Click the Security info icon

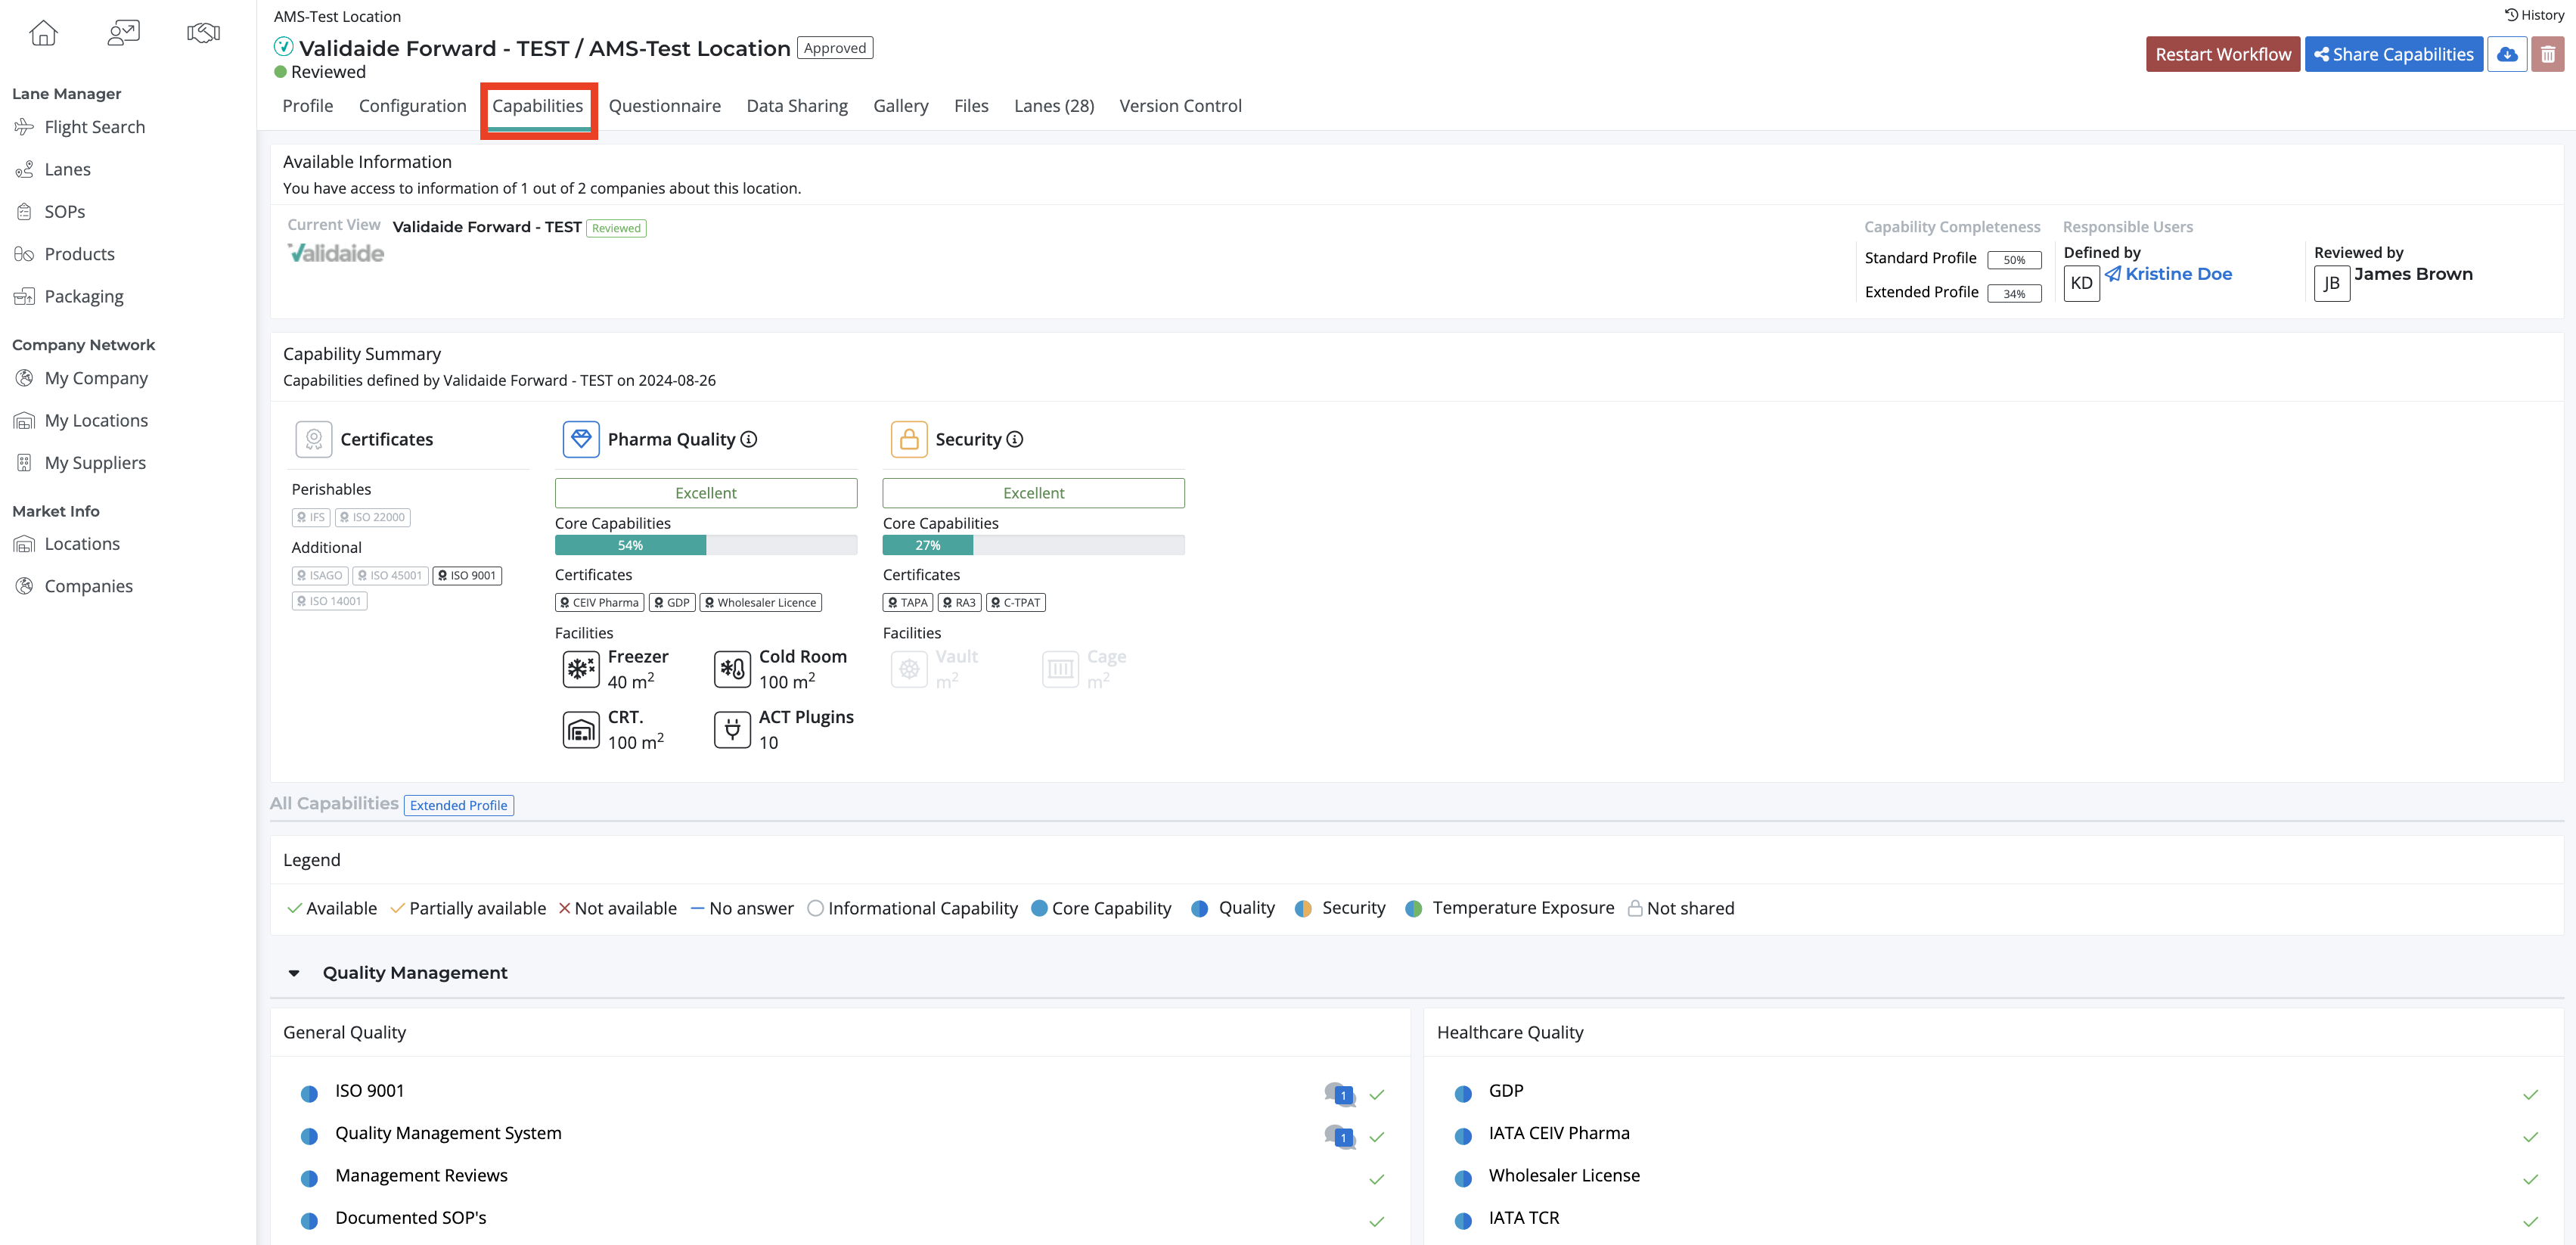tap(1015, 439)
